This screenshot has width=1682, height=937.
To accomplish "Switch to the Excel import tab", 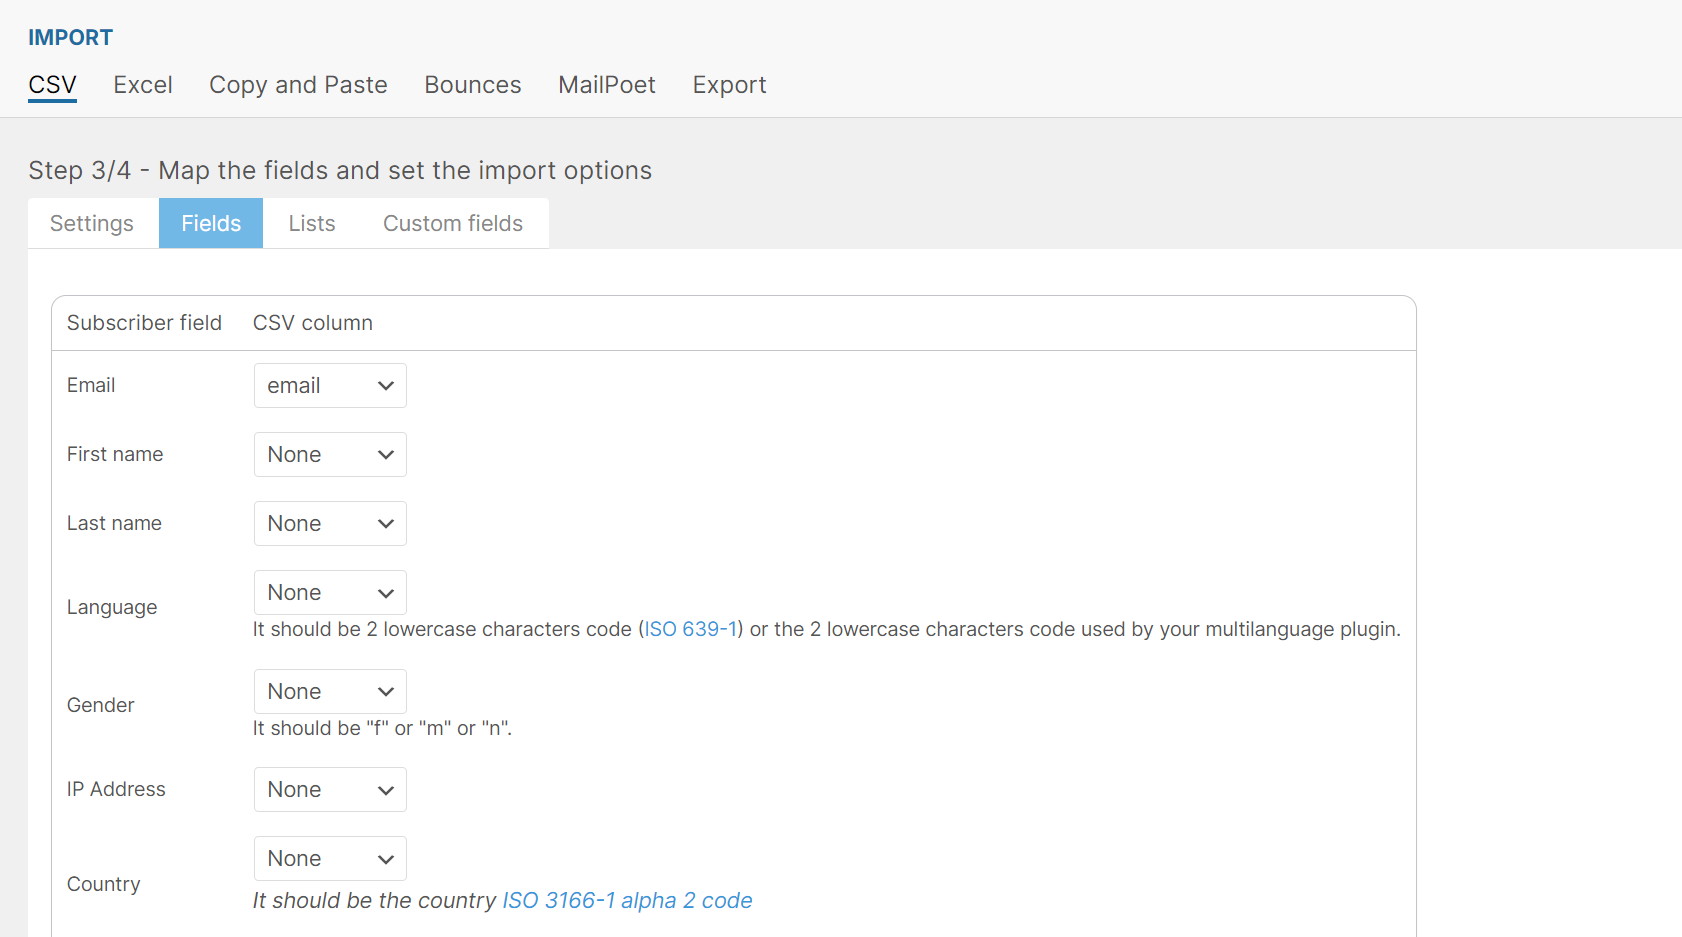I will pyautogui.click(x=143, y=85).
